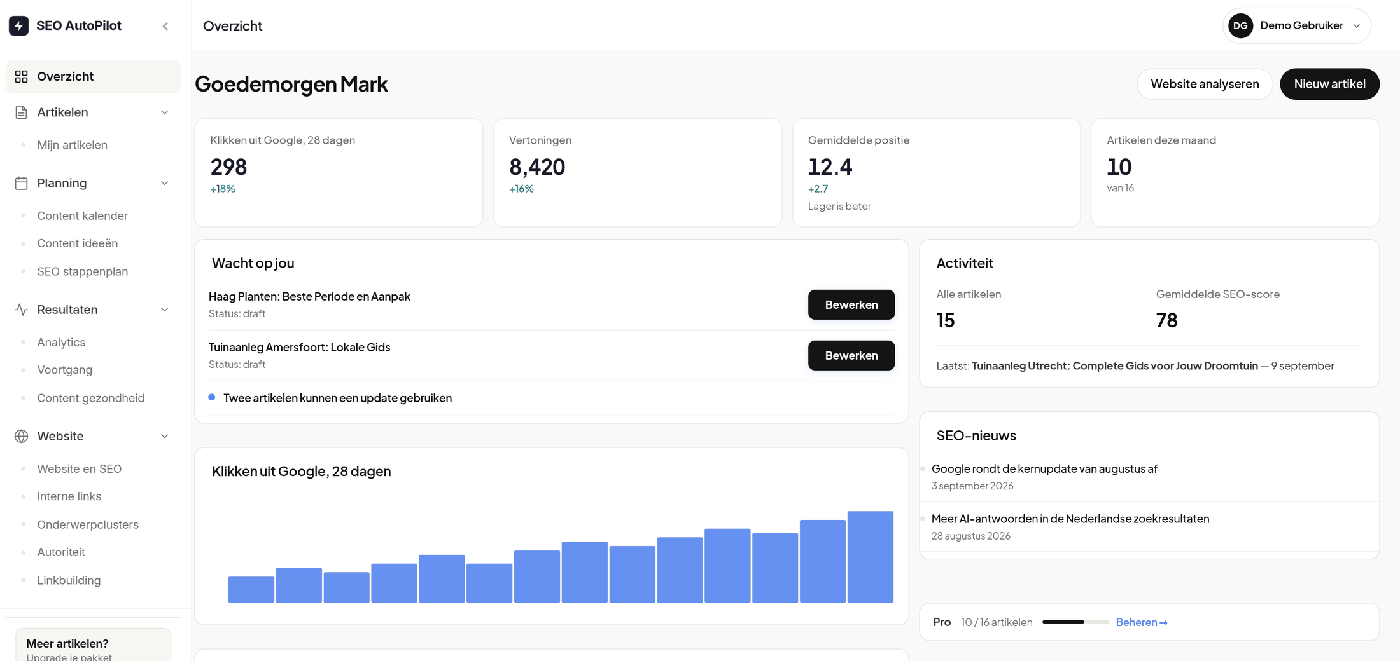Go to Interne links
This screenshot has height=661, width=1400.
pos(69,496)
